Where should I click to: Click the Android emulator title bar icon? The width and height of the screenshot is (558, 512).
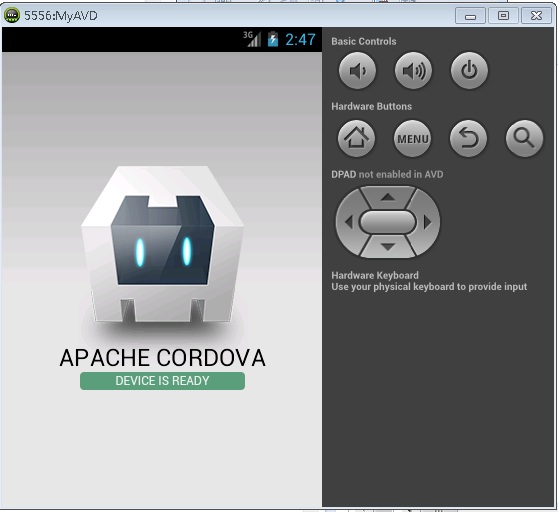point(11,15)
